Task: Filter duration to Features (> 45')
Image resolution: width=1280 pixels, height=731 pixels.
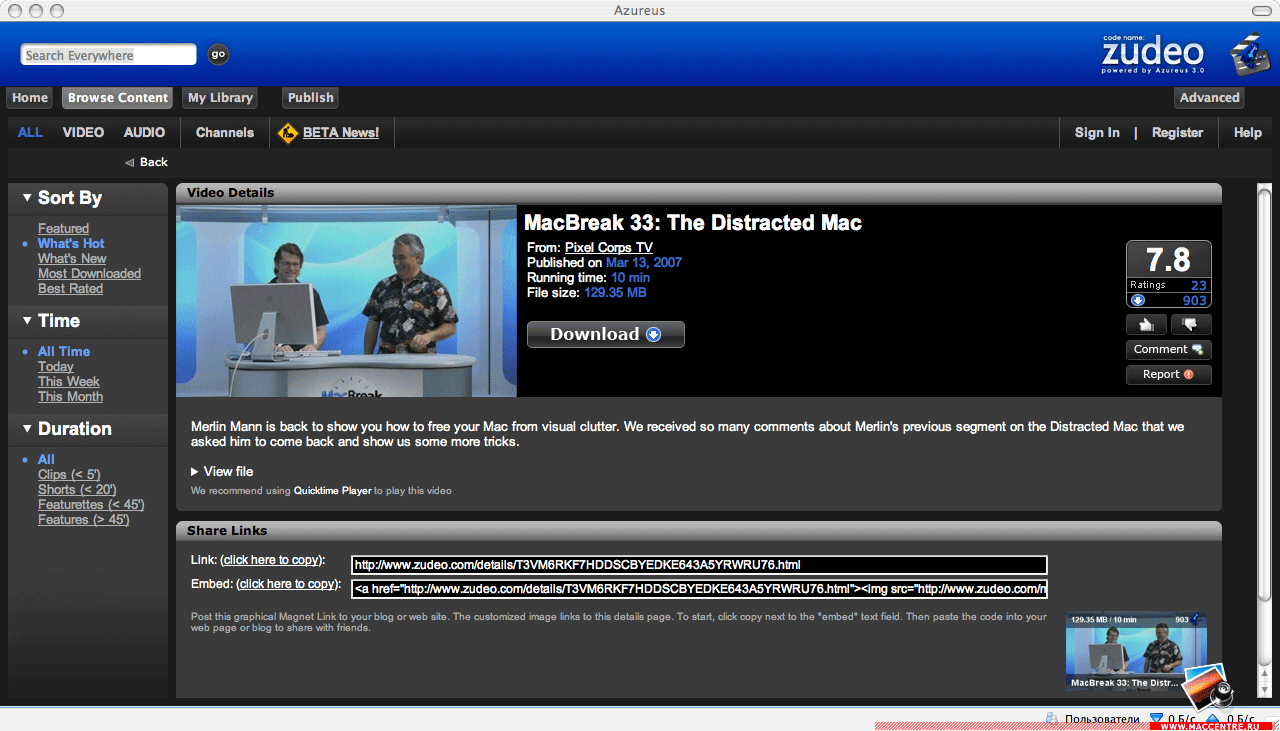Action: tap(83, 519)
